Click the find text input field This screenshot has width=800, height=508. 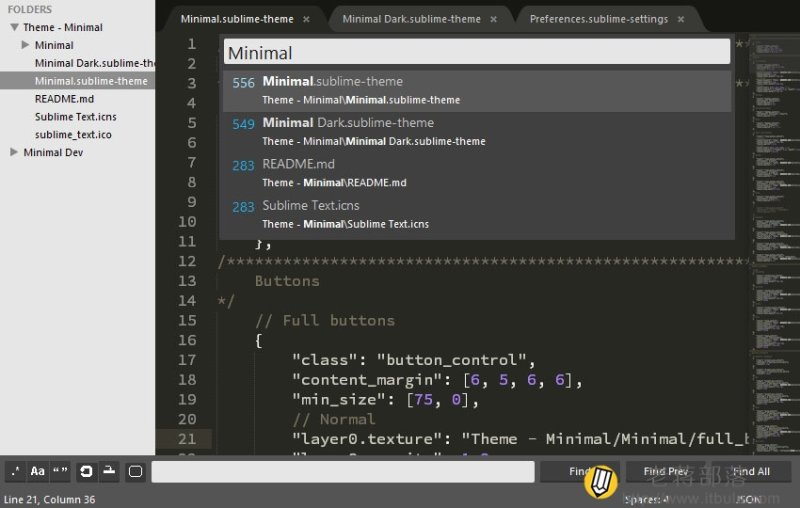click(x=343, y=471)
